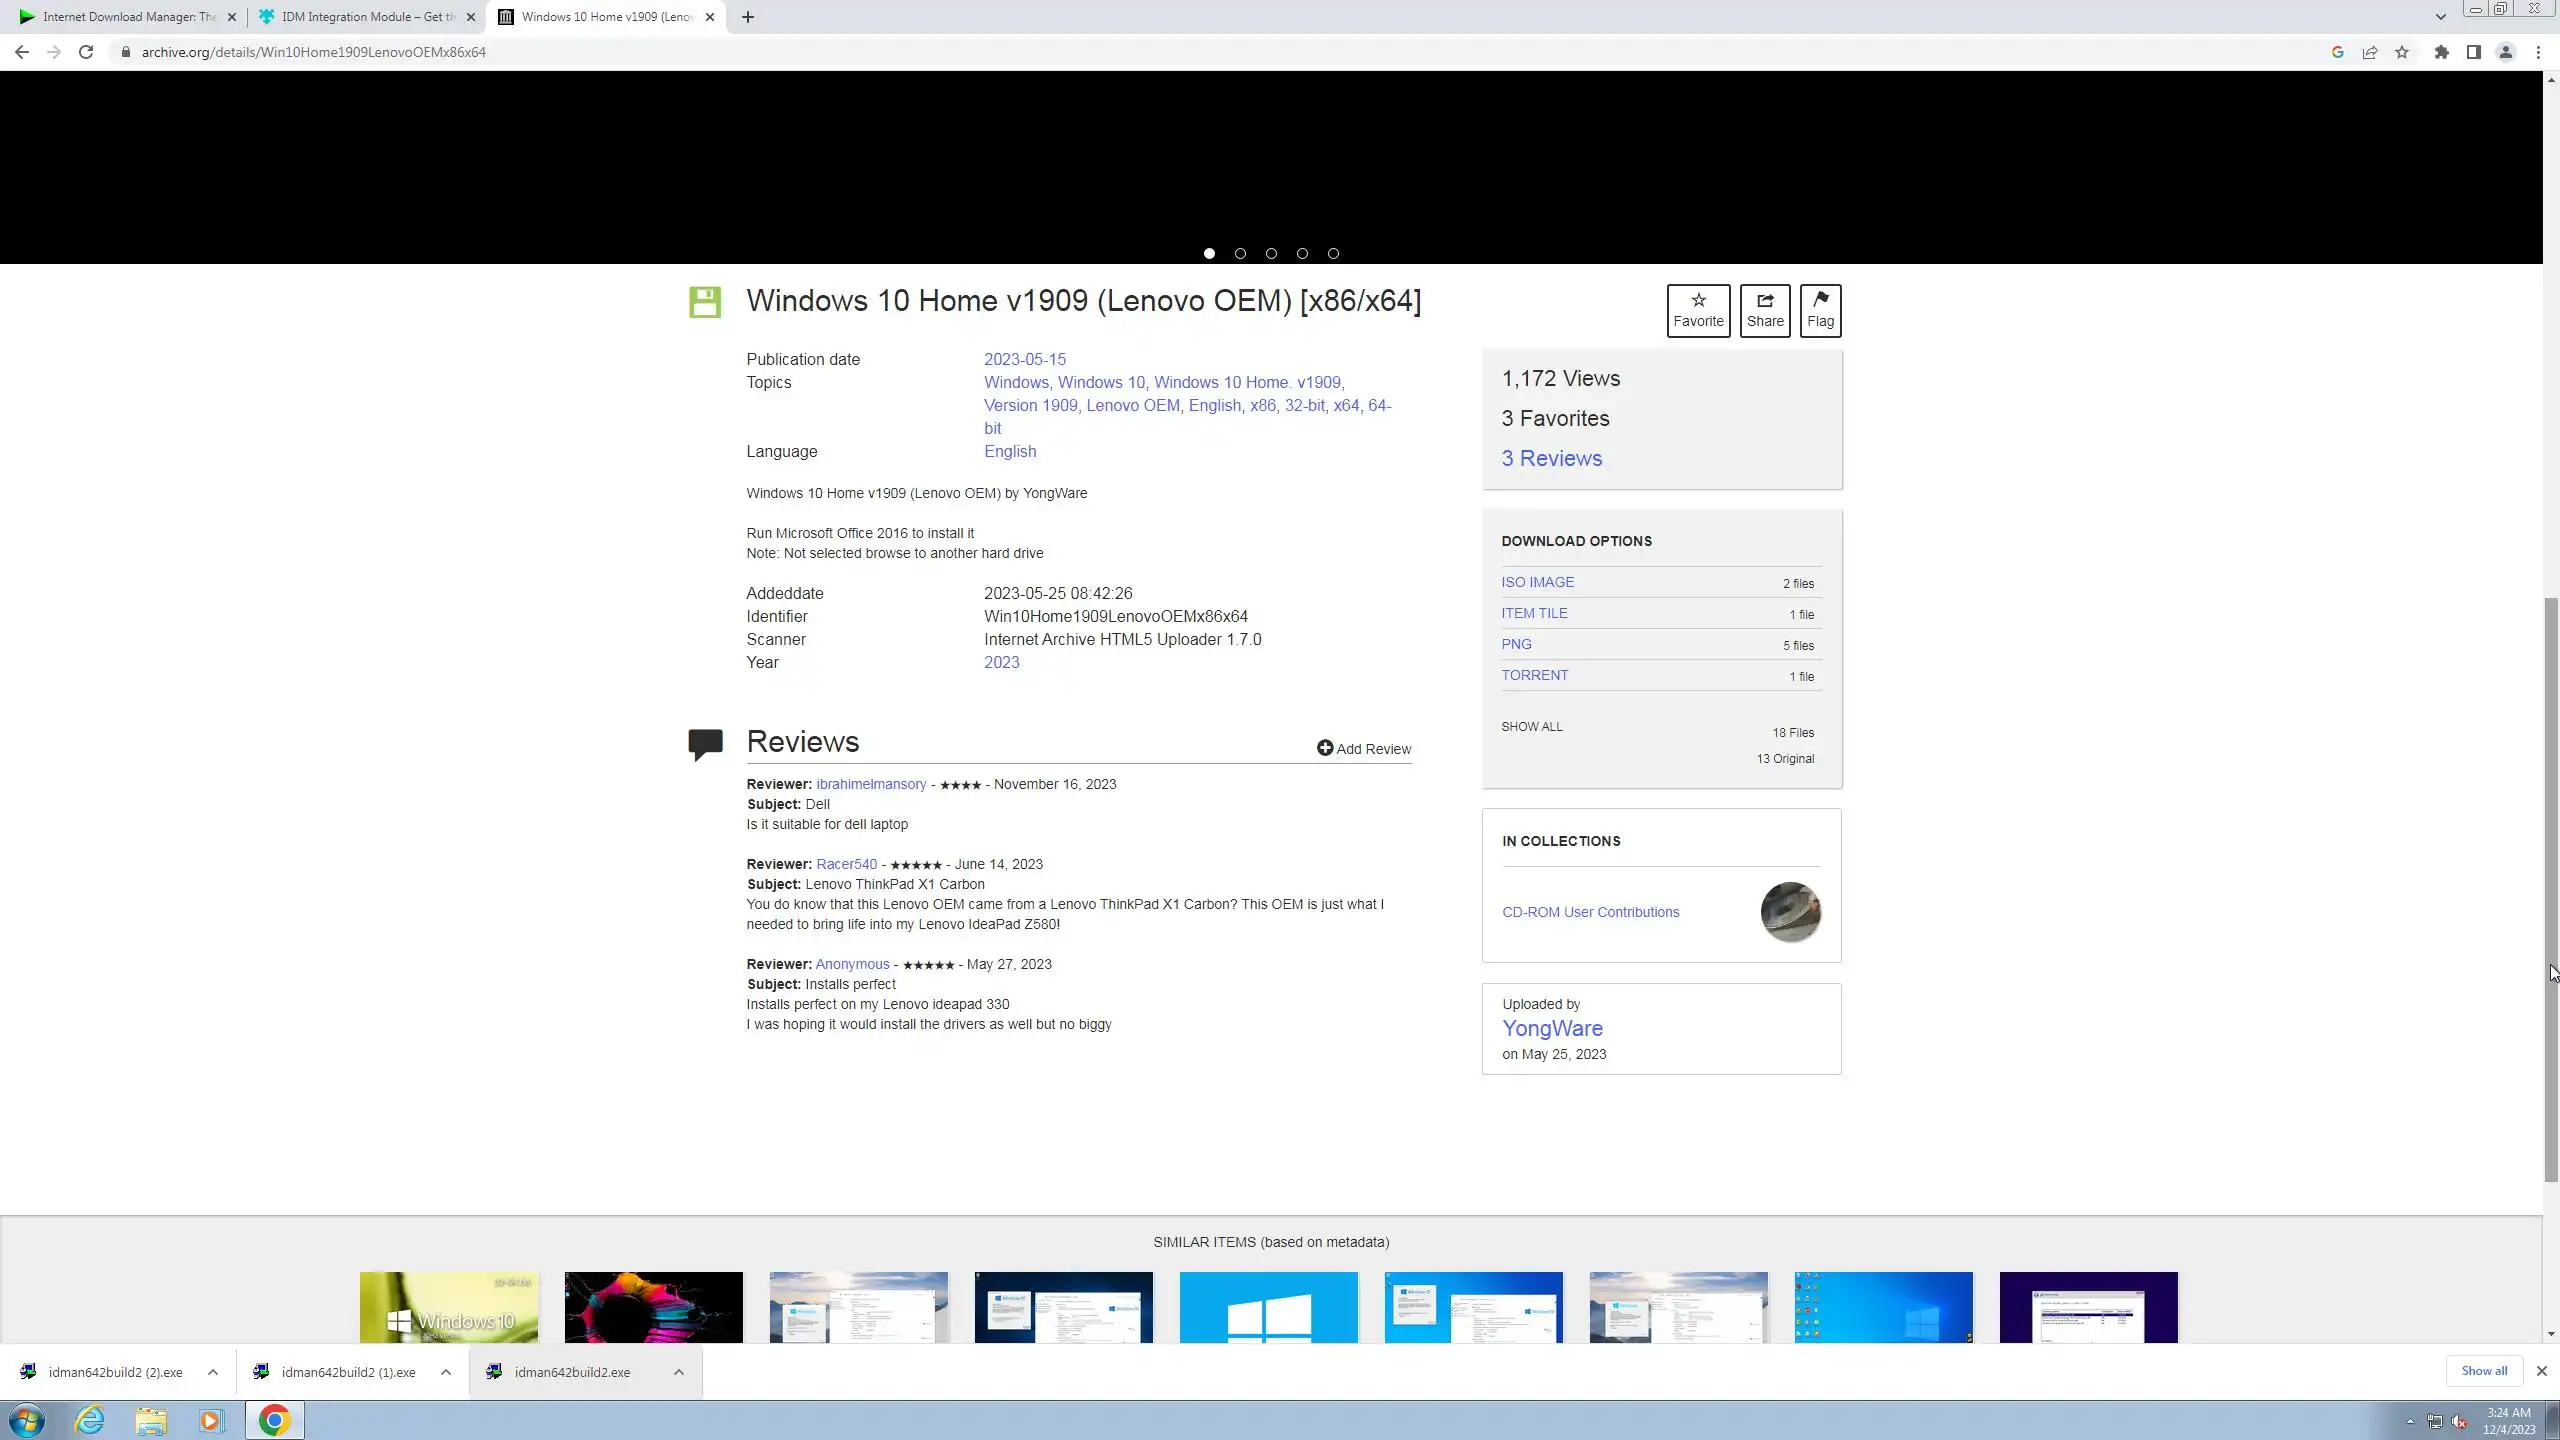Click the Add Review plus icon

click(x=1325, y=748)
